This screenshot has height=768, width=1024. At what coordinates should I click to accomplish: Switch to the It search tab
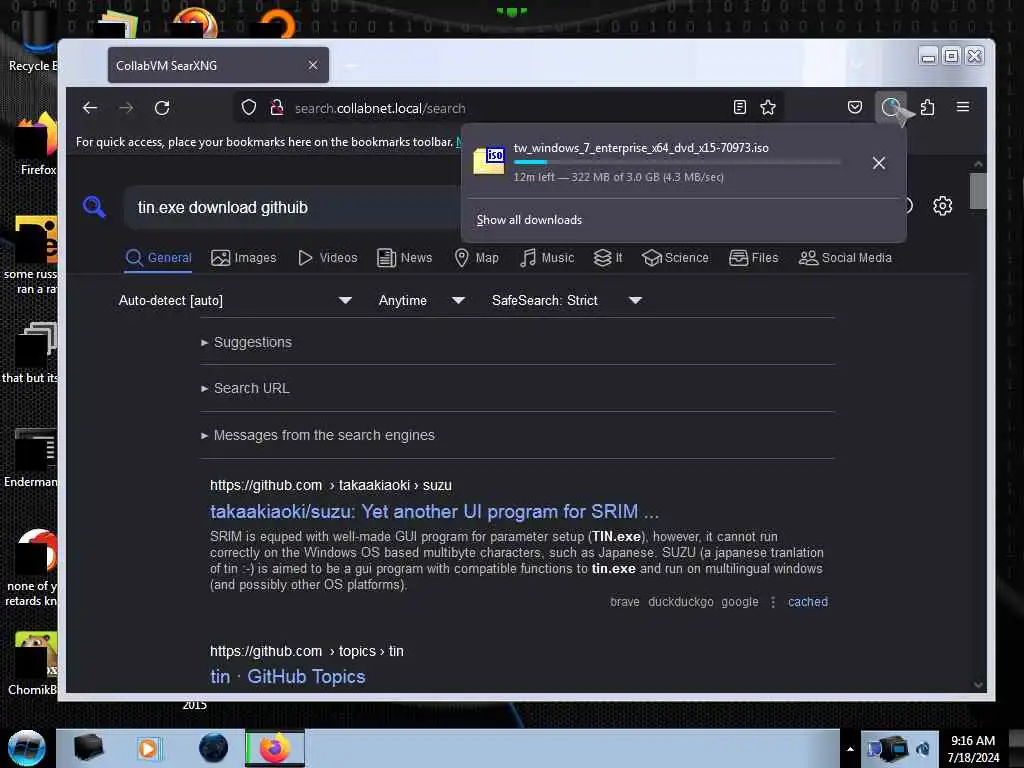(x=608, y=258)
